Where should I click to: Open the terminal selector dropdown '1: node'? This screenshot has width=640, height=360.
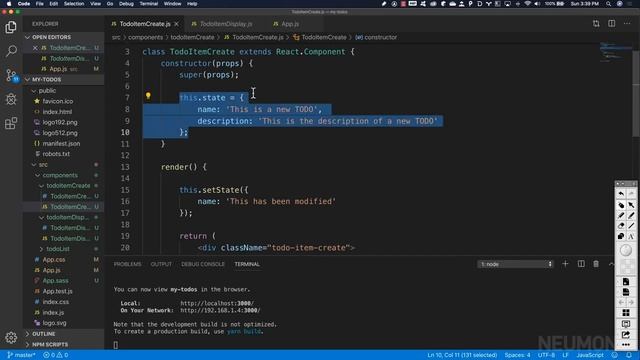516,264
